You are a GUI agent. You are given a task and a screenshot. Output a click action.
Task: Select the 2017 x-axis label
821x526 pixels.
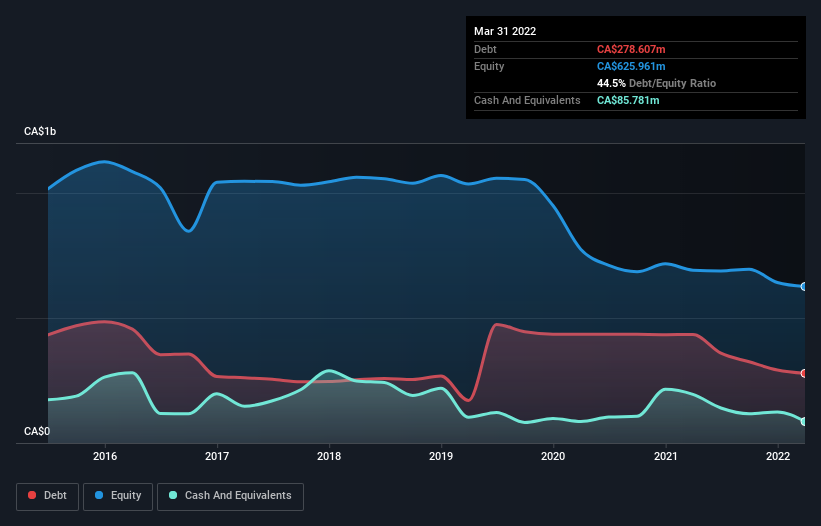tap(217, 456)
